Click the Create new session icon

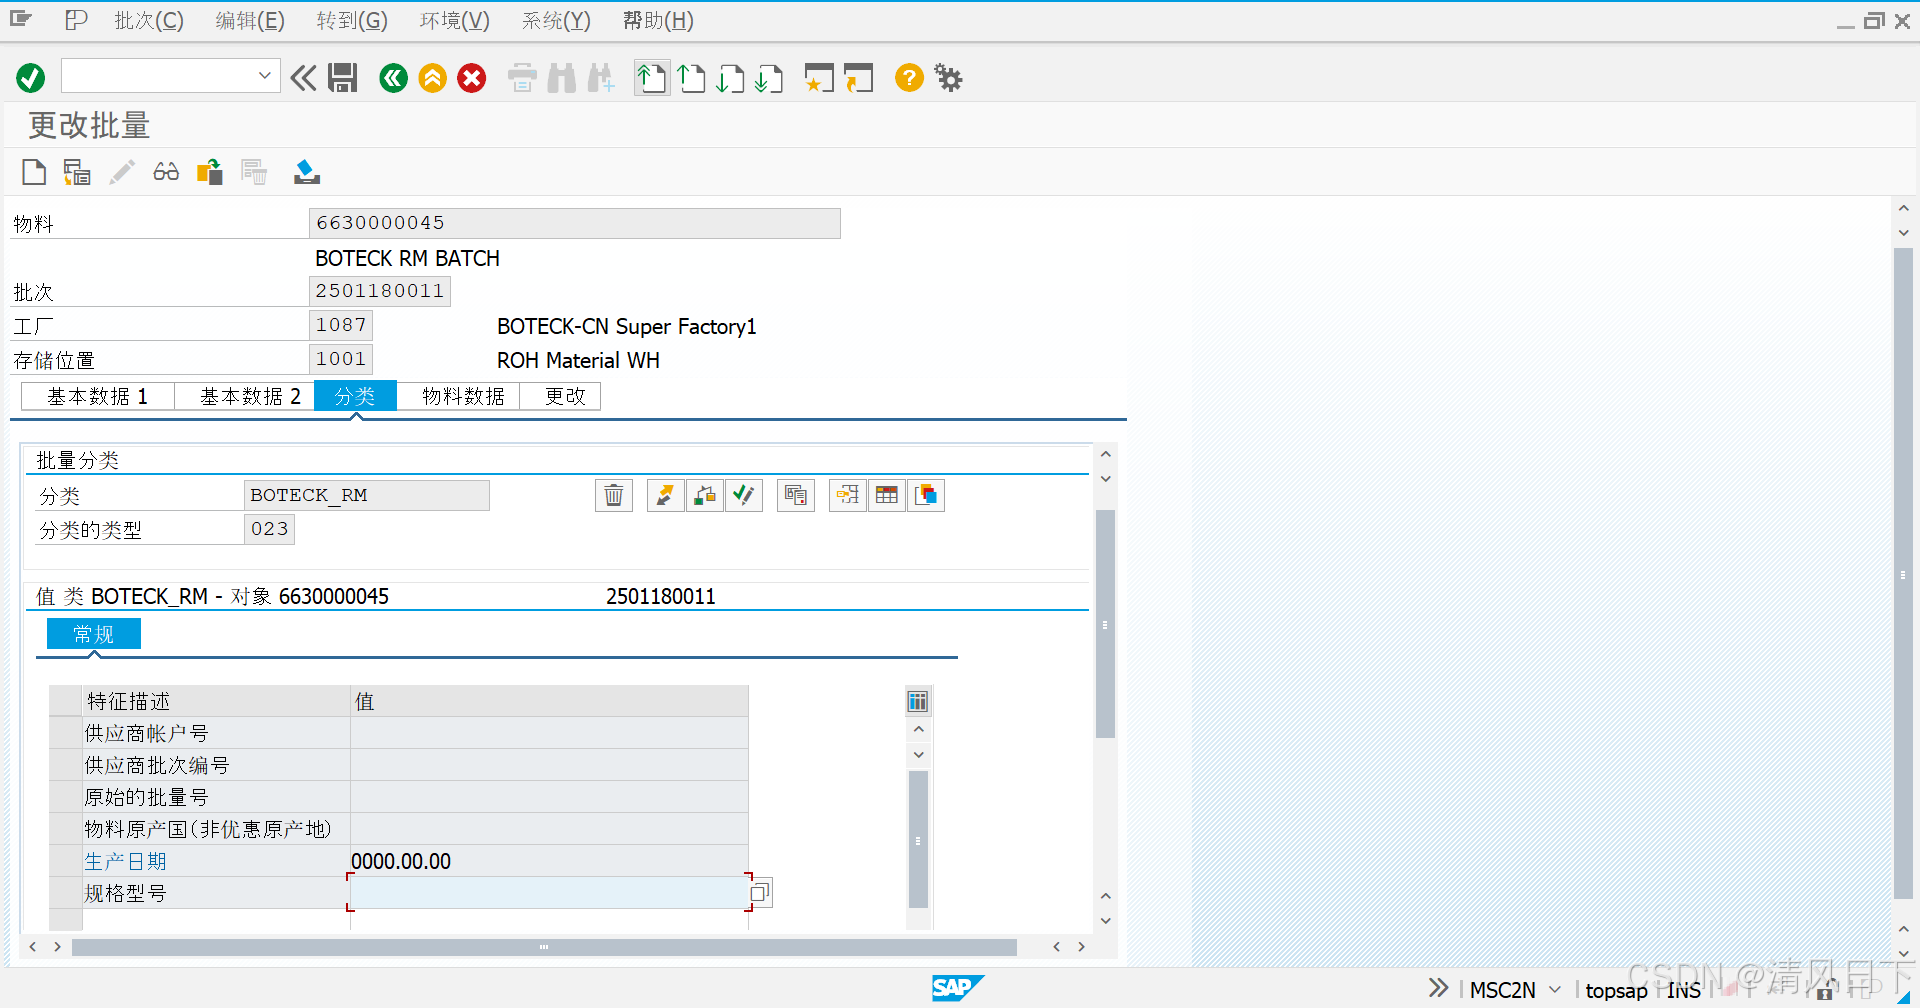[x=819, y=77]
